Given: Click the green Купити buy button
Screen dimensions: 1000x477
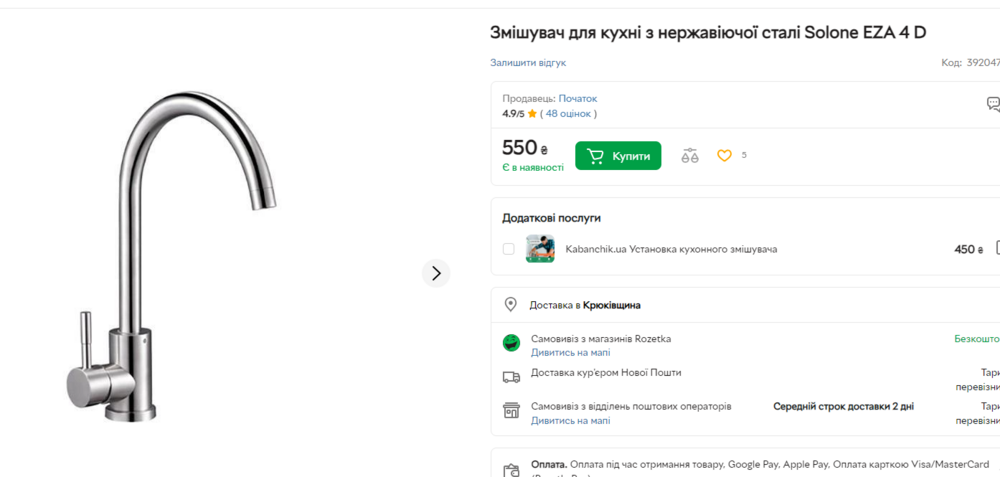Looking at the screenshot, I should click(618, 156).
